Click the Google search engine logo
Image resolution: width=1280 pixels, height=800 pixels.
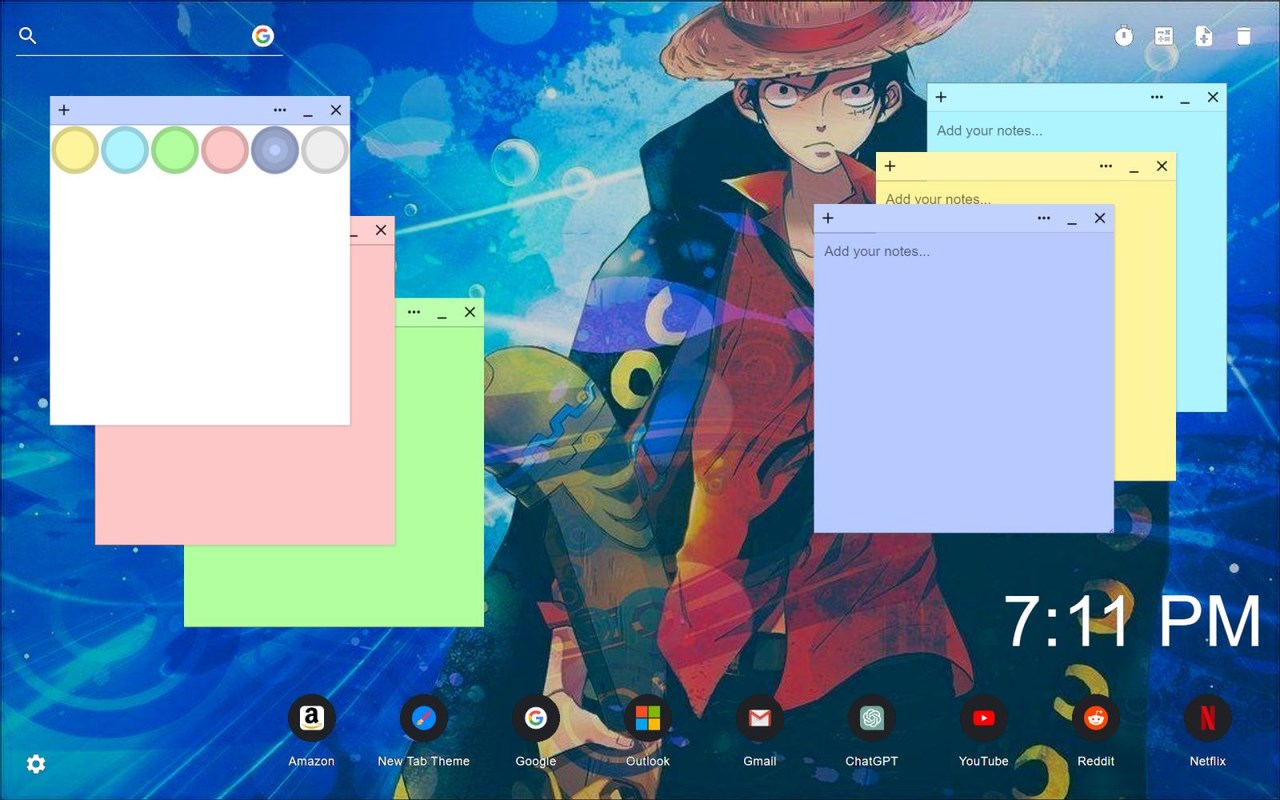tap(263, 36)
